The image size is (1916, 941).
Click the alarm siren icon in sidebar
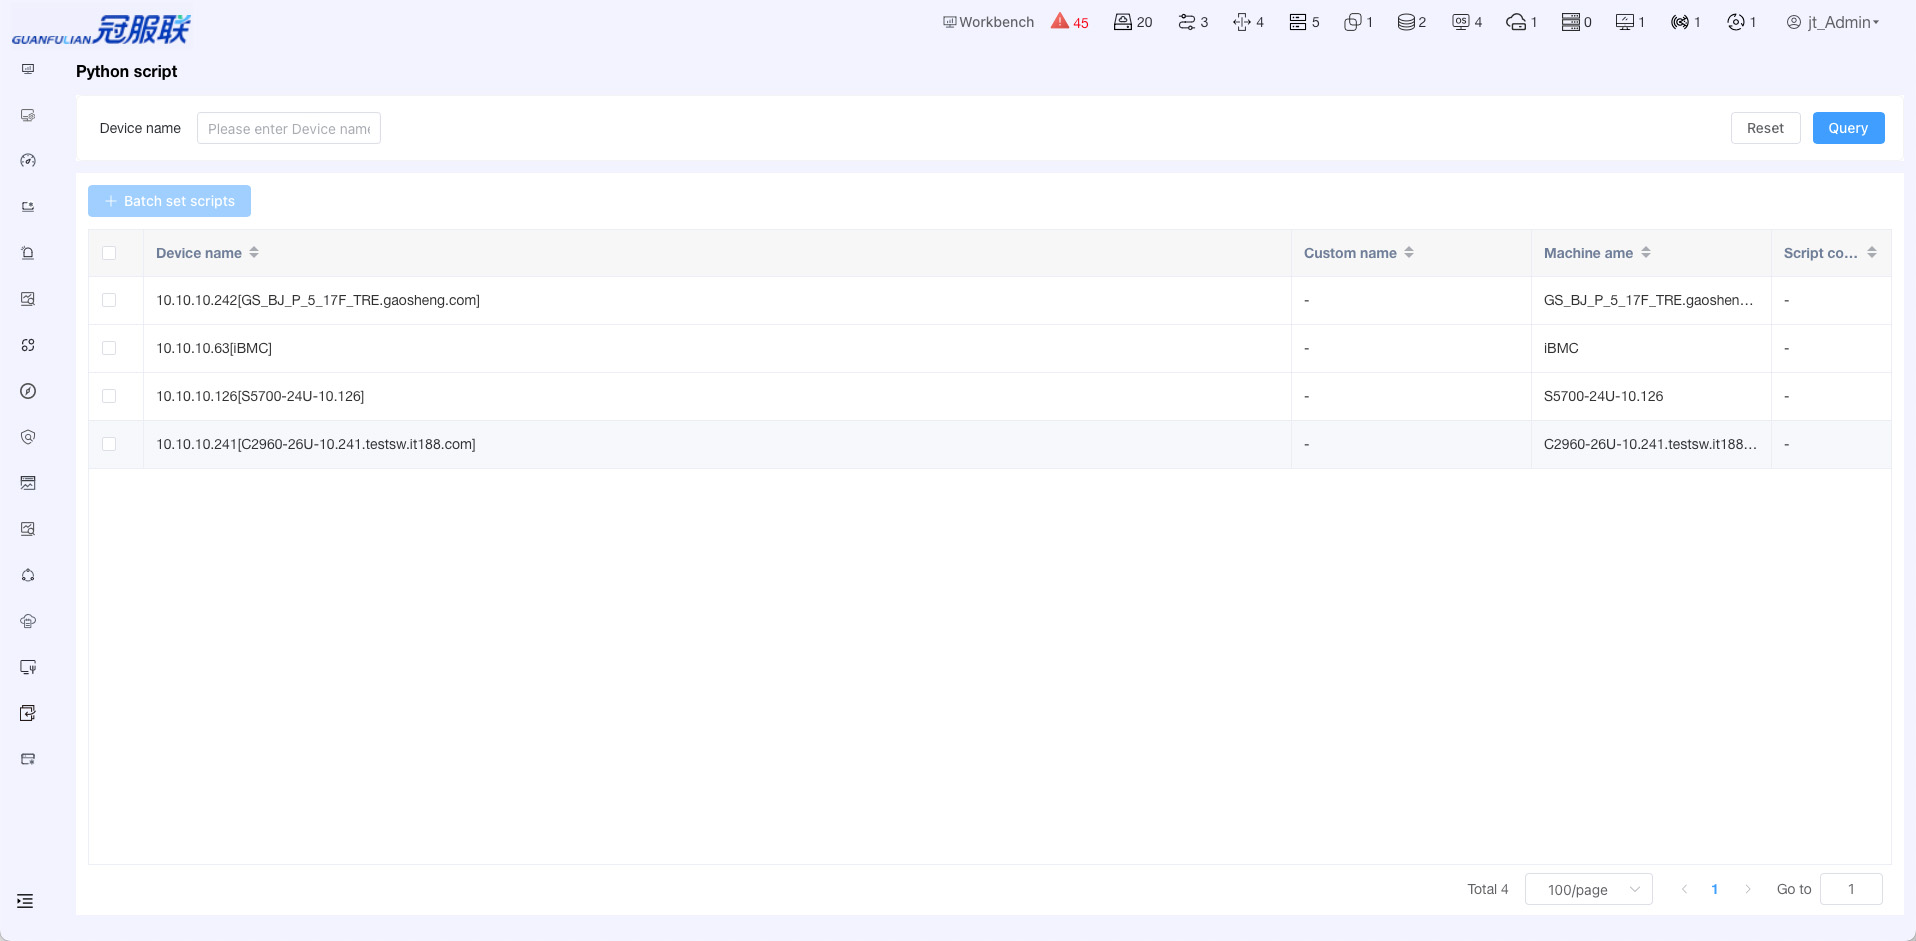[28, 253]
